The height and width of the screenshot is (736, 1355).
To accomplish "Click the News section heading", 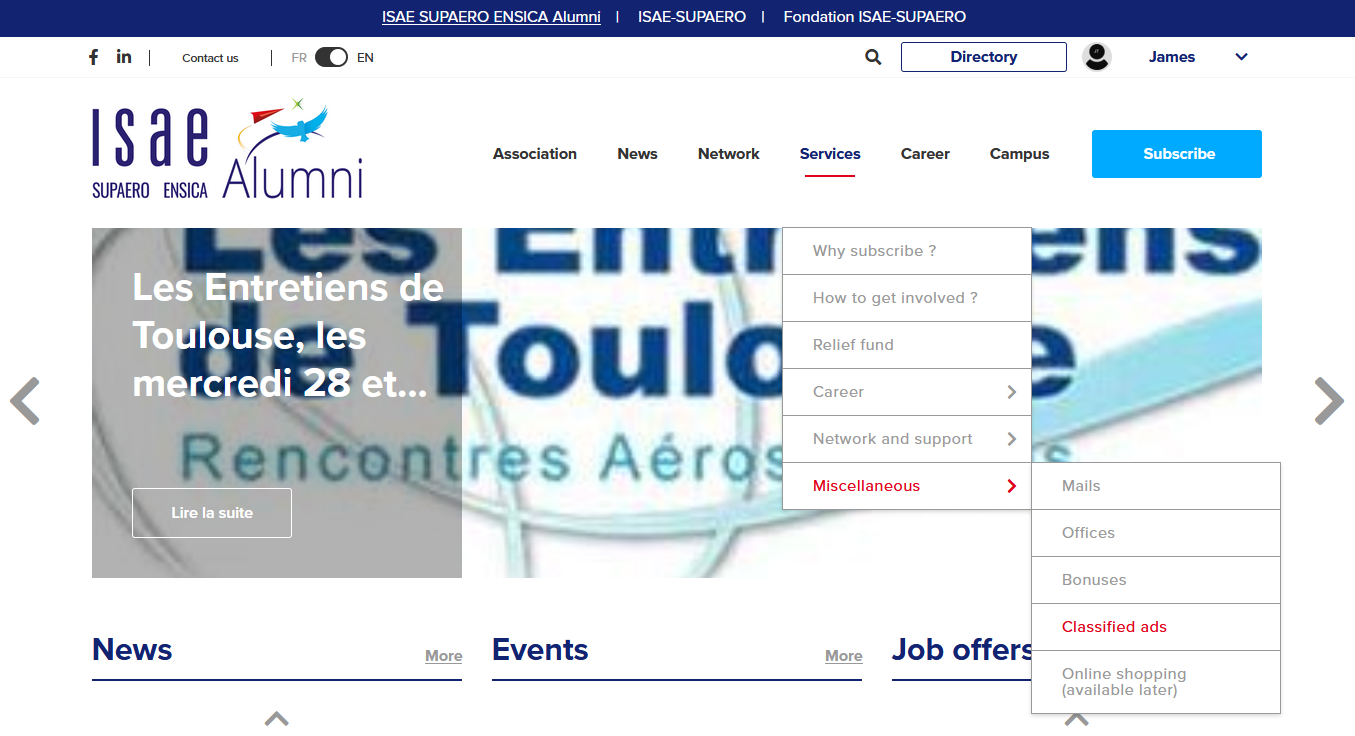I will tap(132, 650).
